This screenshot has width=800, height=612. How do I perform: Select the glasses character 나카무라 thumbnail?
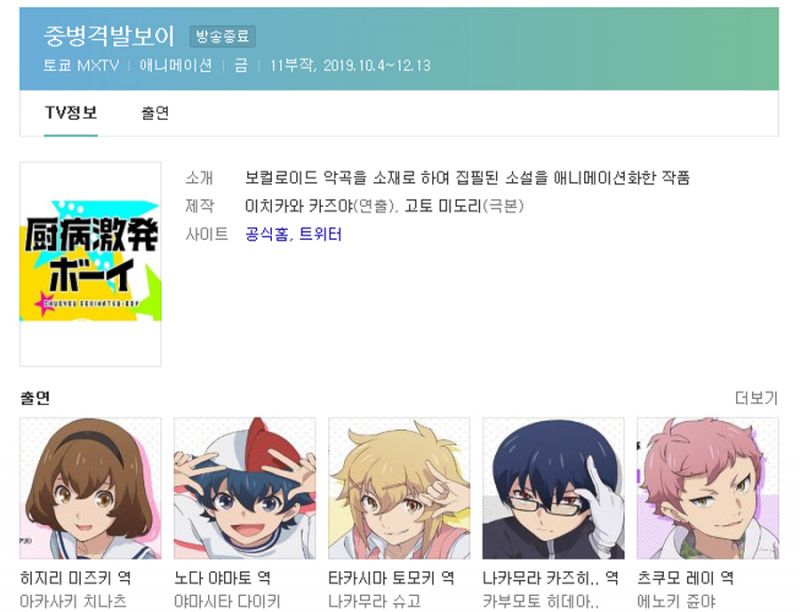pos(554,488)
